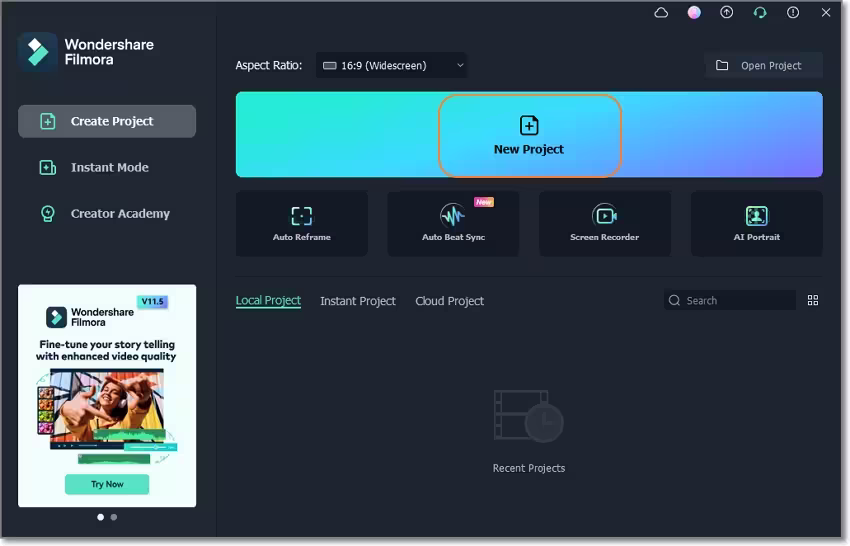Viewport: 850px width, 546px height.
Task: Click the chevron arrow of Aspect Ratio
Action: pyautogui.click(x=460, y=66)
